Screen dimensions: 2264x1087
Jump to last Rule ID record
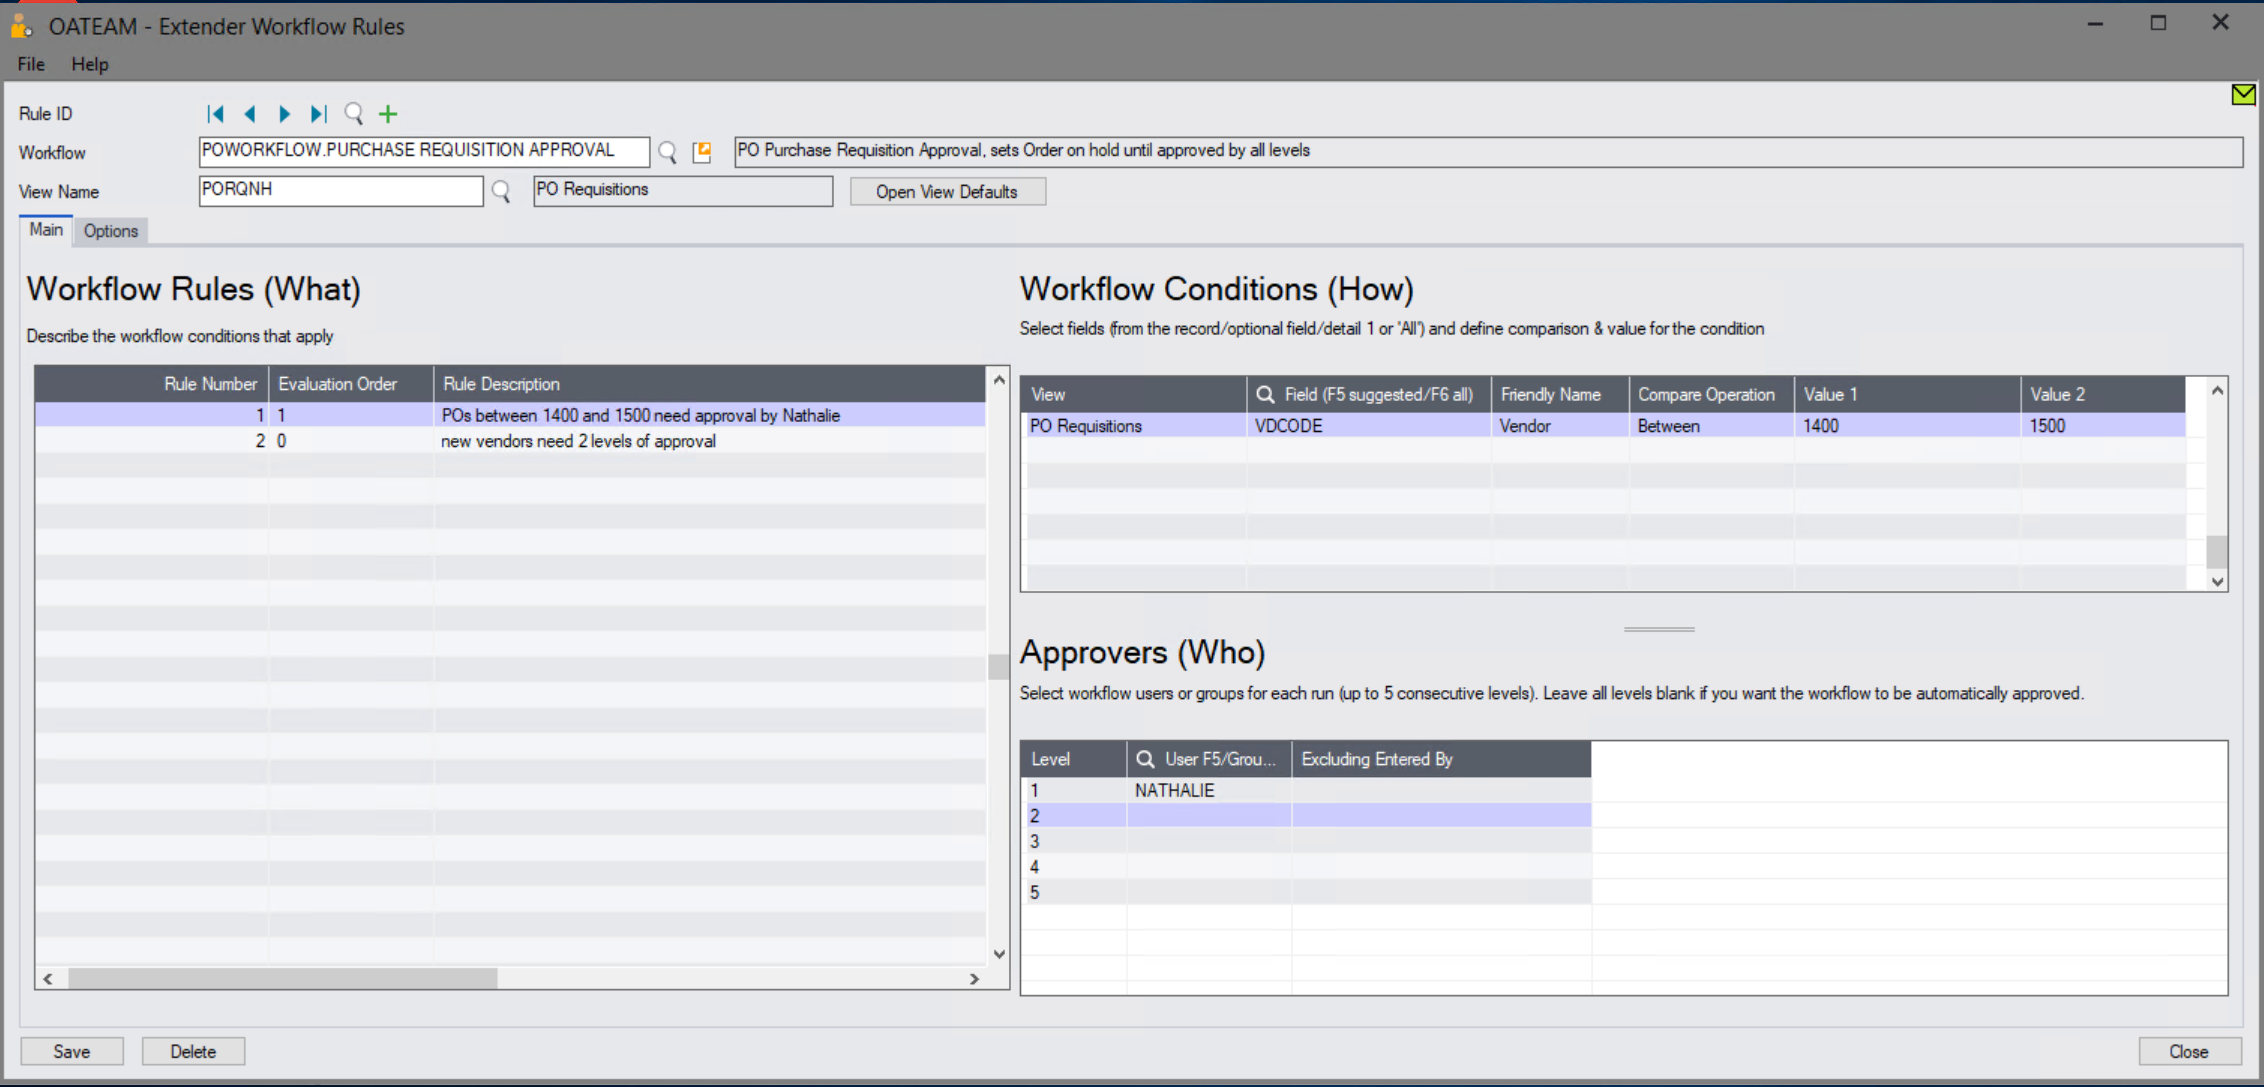(x=318, y=114)
